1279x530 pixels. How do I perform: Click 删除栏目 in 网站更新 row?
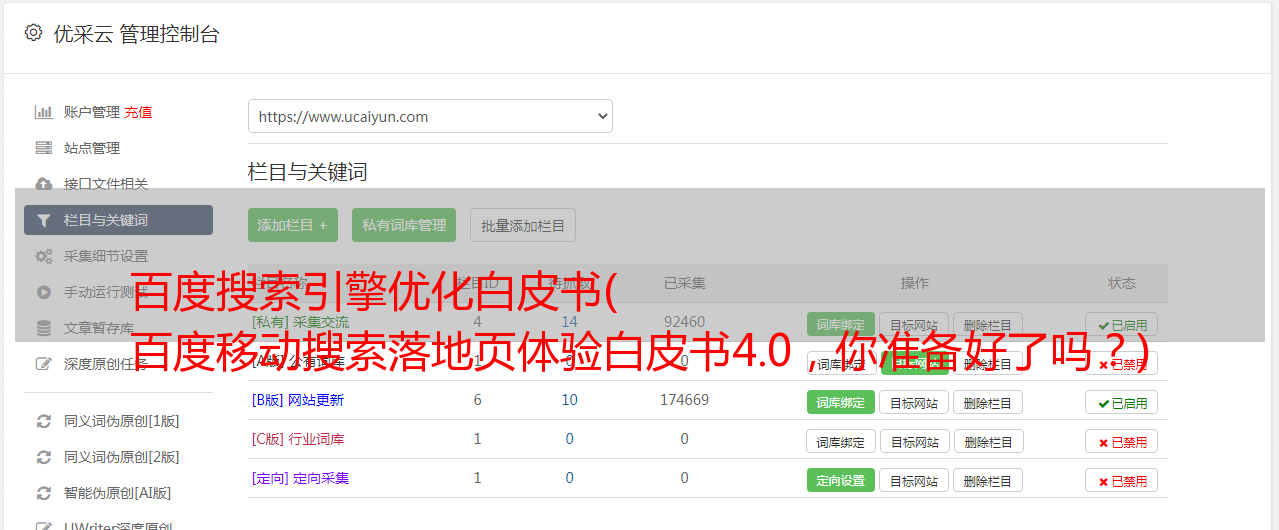(x=988, y=402)
